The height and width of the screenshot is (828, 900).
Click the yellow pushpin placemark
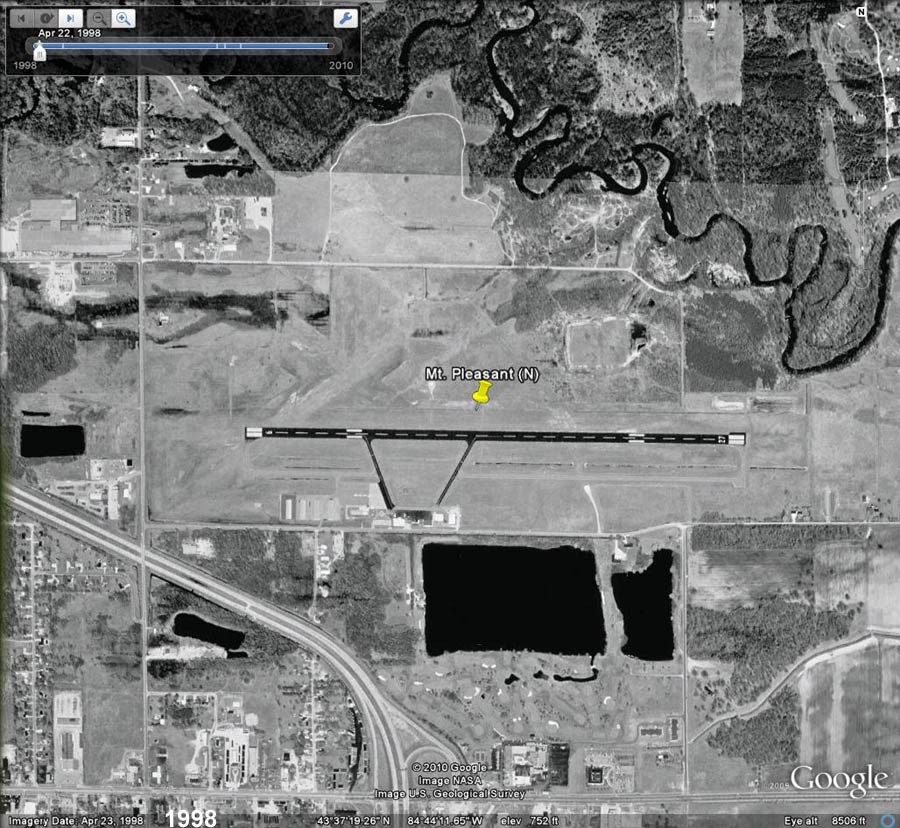tap(483, 393)
